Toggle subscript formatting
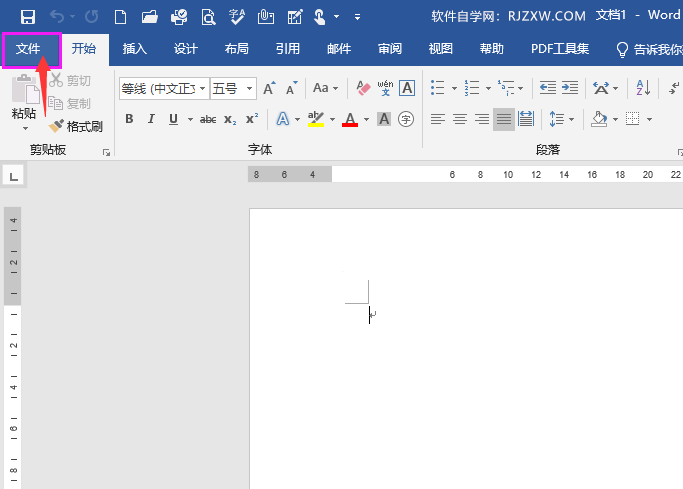Screen dimensions: 683x489 click(x=230, y=119)
